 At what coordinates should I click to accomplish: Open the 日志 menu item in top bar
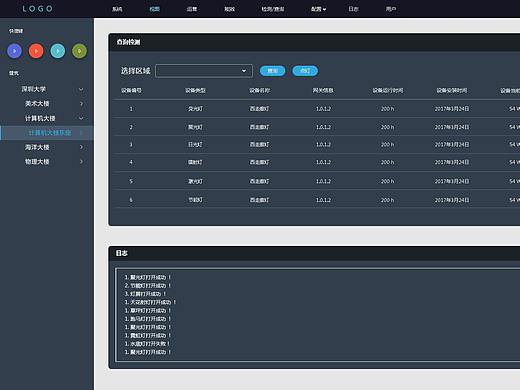point(353,9)
